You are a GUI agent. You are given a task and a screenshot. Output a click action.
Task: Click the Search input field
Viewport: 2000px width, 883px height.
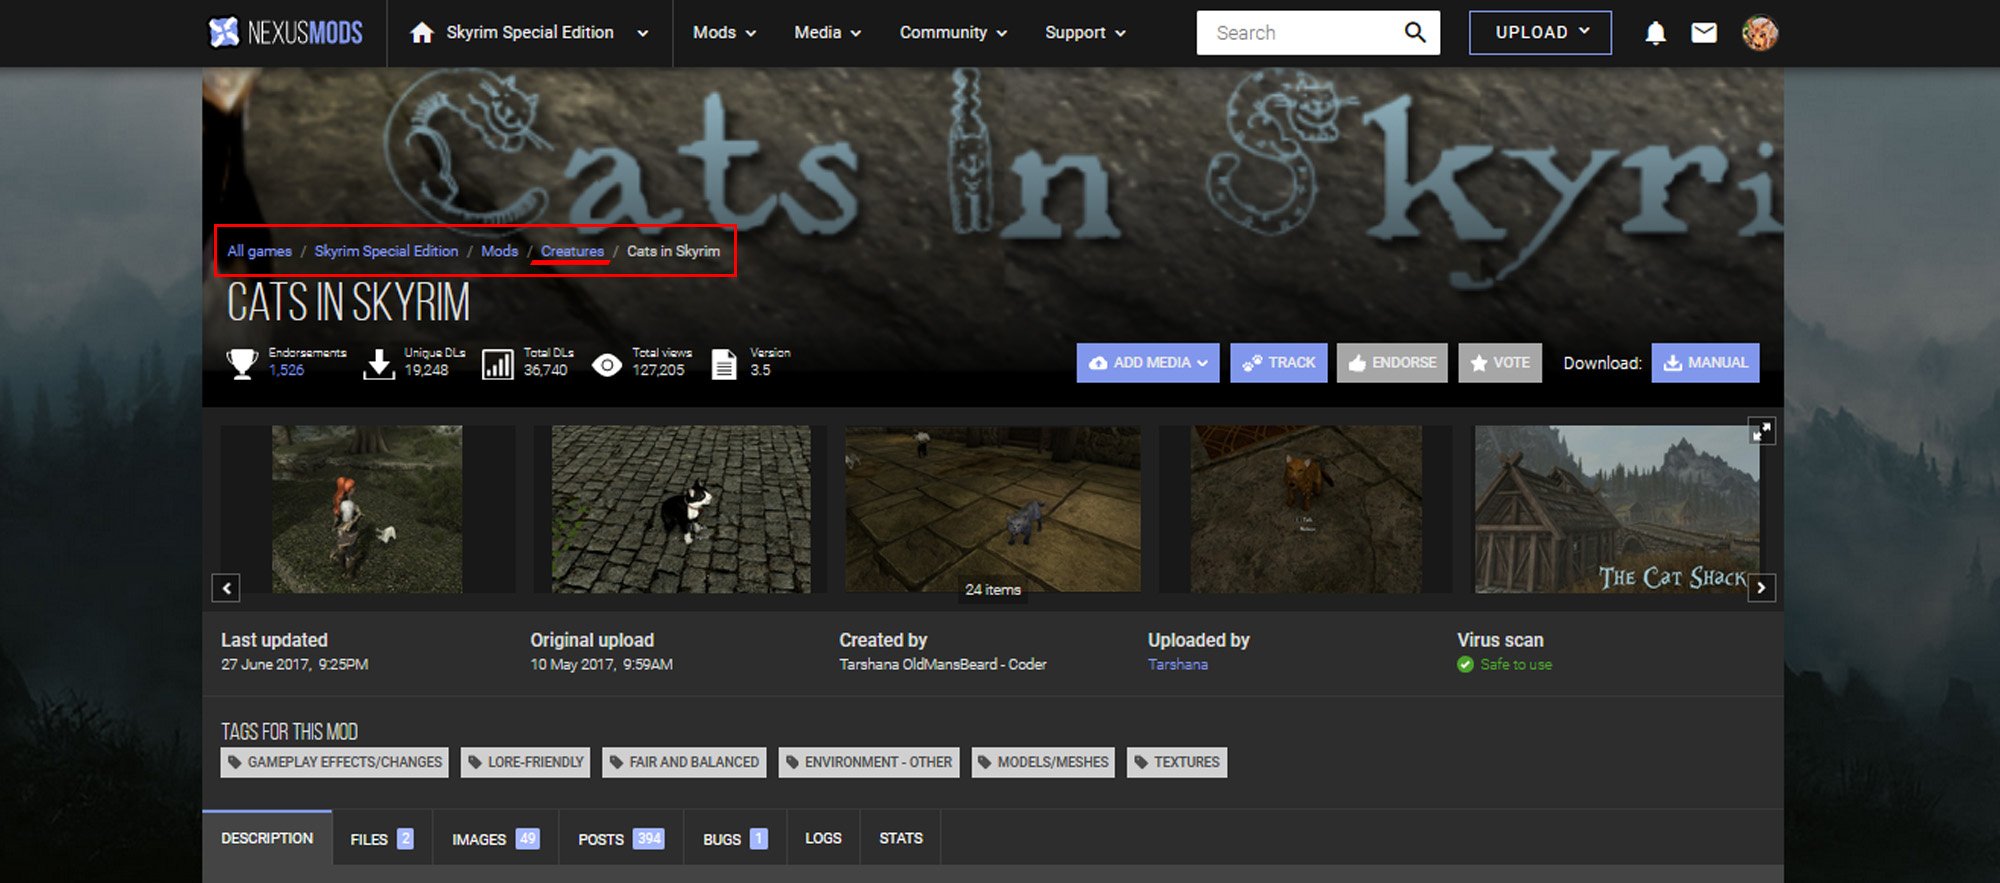pyautogui.click(x=1300, y=33)
